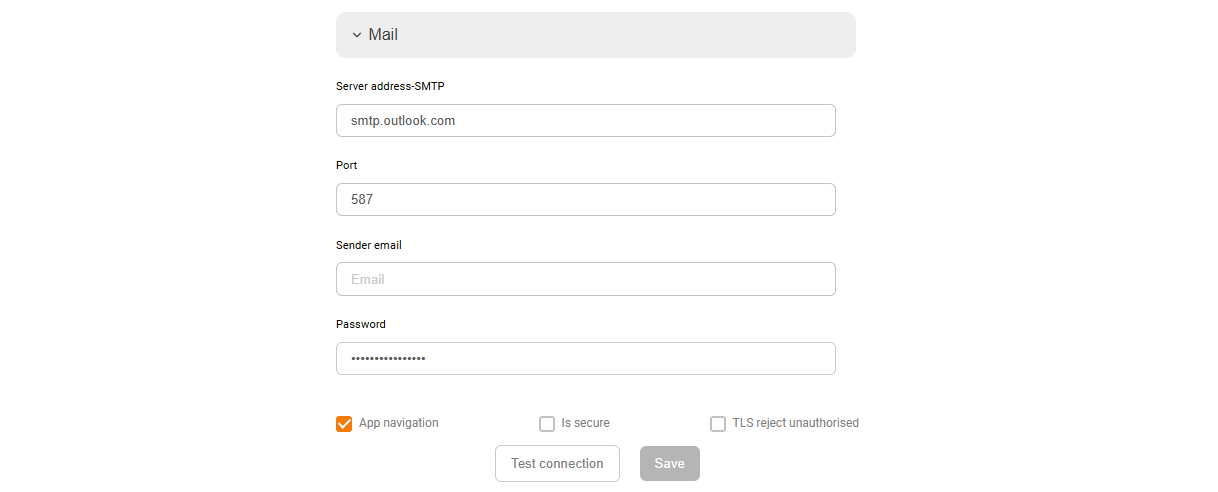Click the Server address-SMTP input field
Viewport: 1218px width, 492px height.
point(585,120)
